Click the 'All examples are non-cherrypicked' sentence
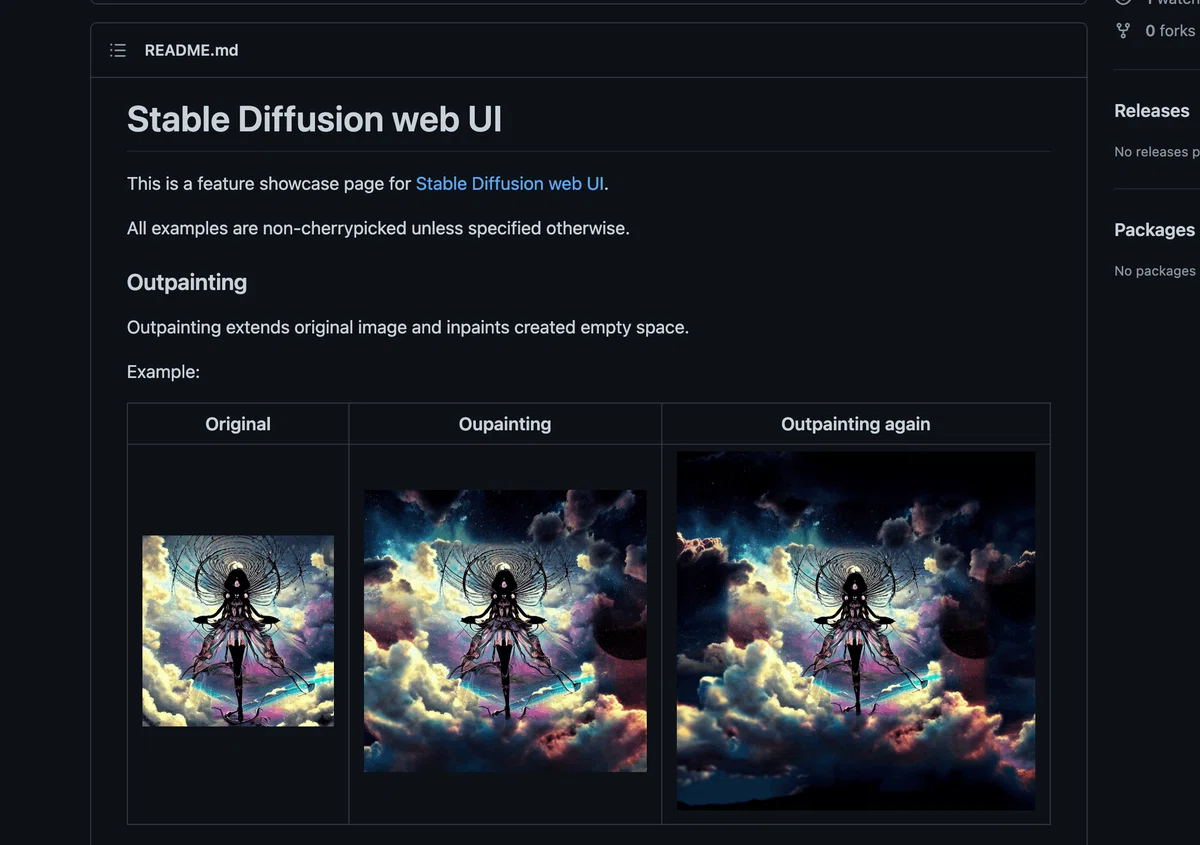Viewport: 1200px width, 845px height. pyautogui.click(x=378, y=228)
